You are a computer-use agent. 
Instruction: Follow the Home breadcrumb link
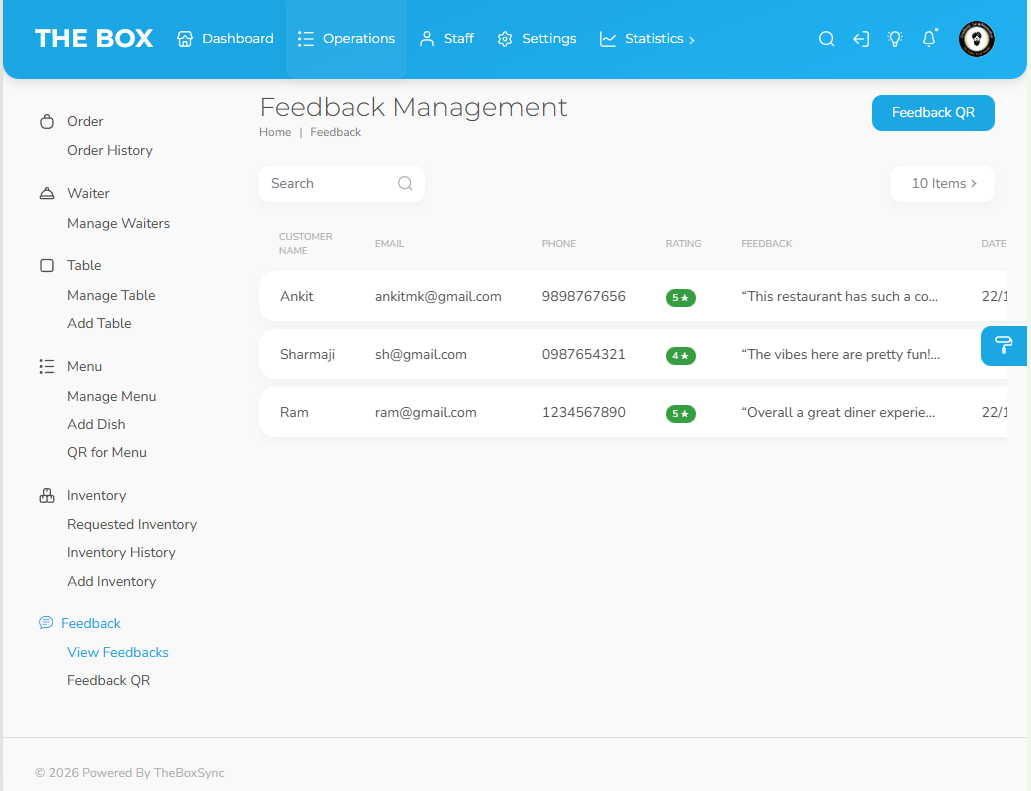(275, 132)
